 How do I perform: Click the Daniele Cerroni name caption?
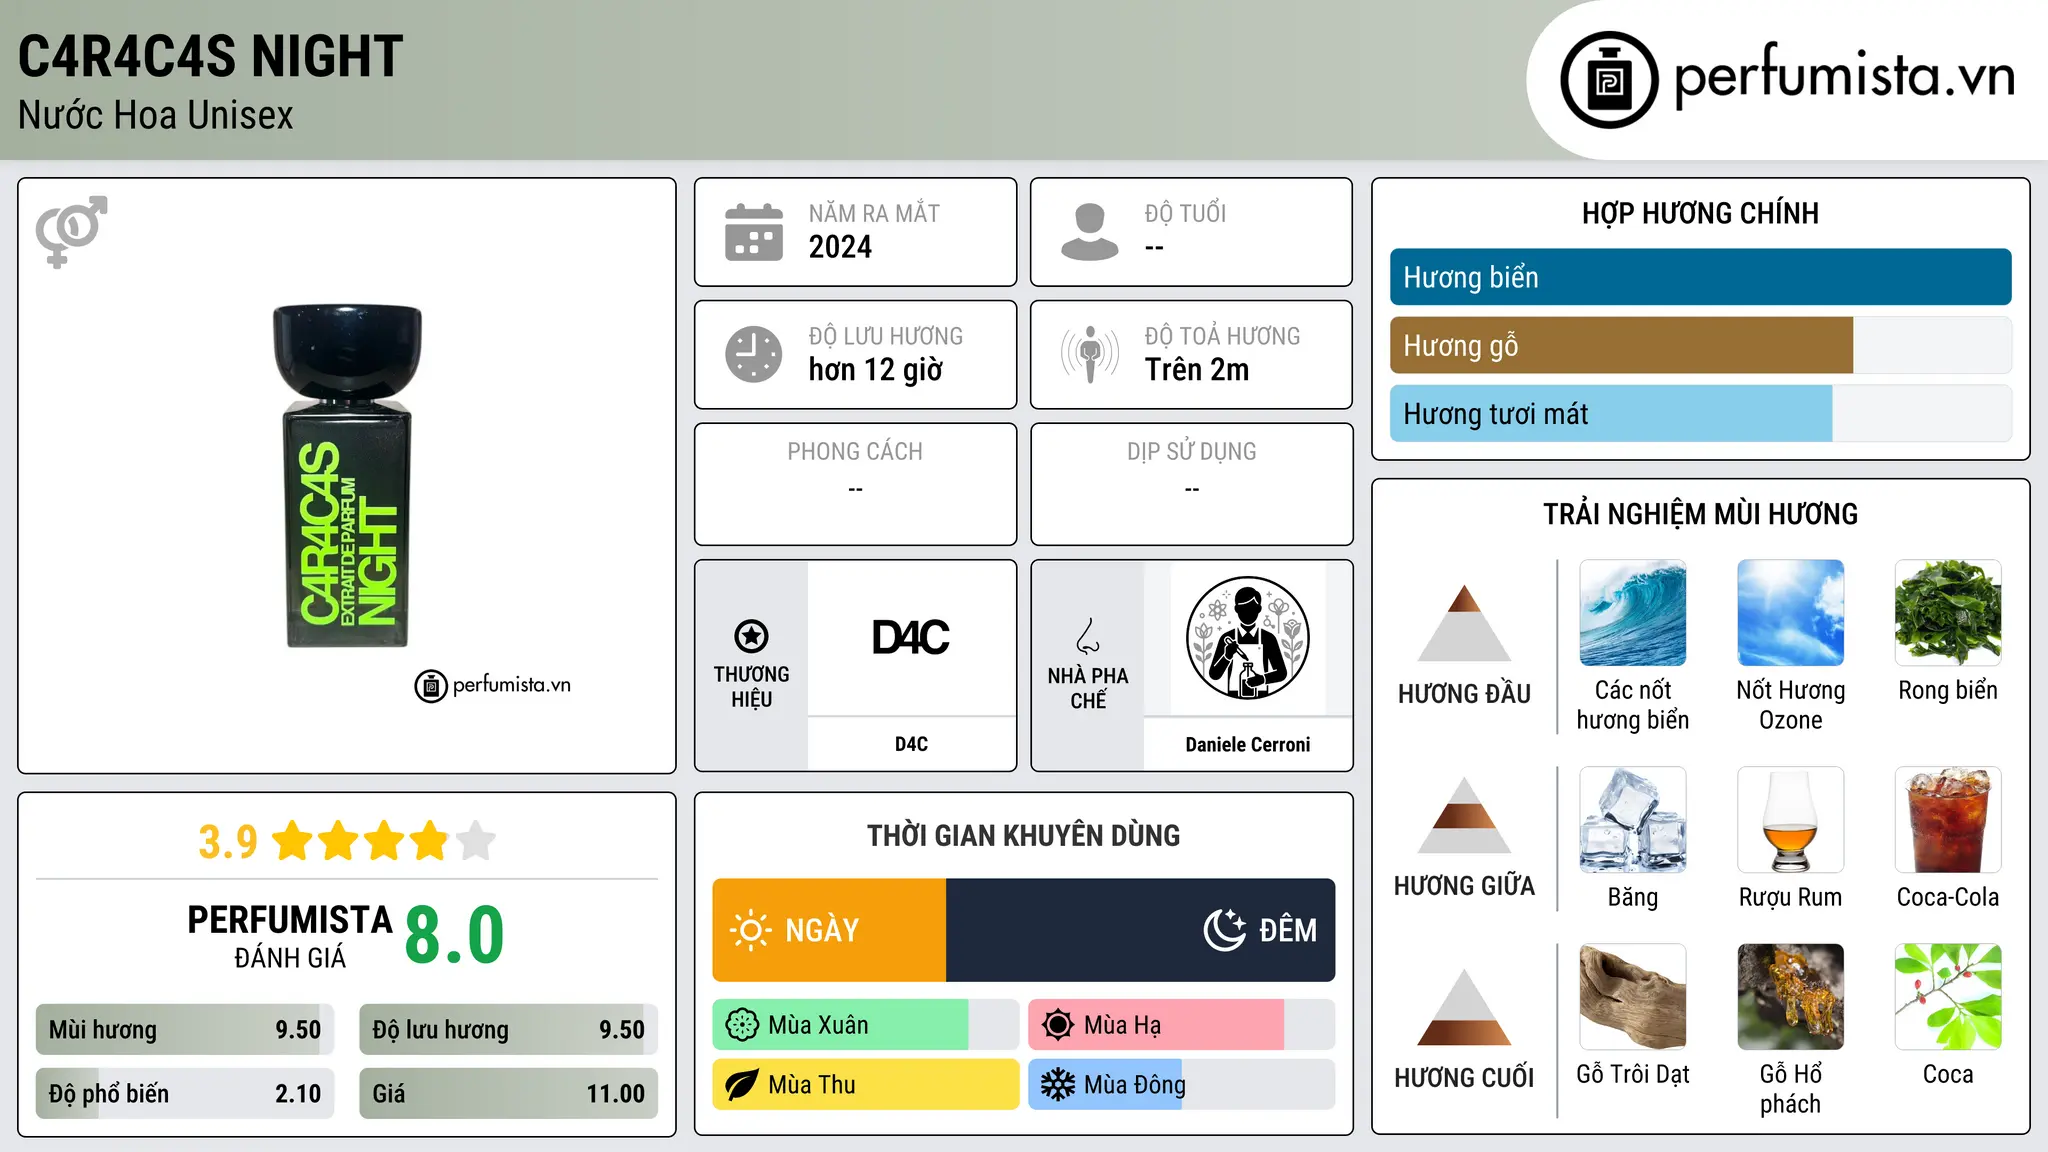(x=1247, y=745)
